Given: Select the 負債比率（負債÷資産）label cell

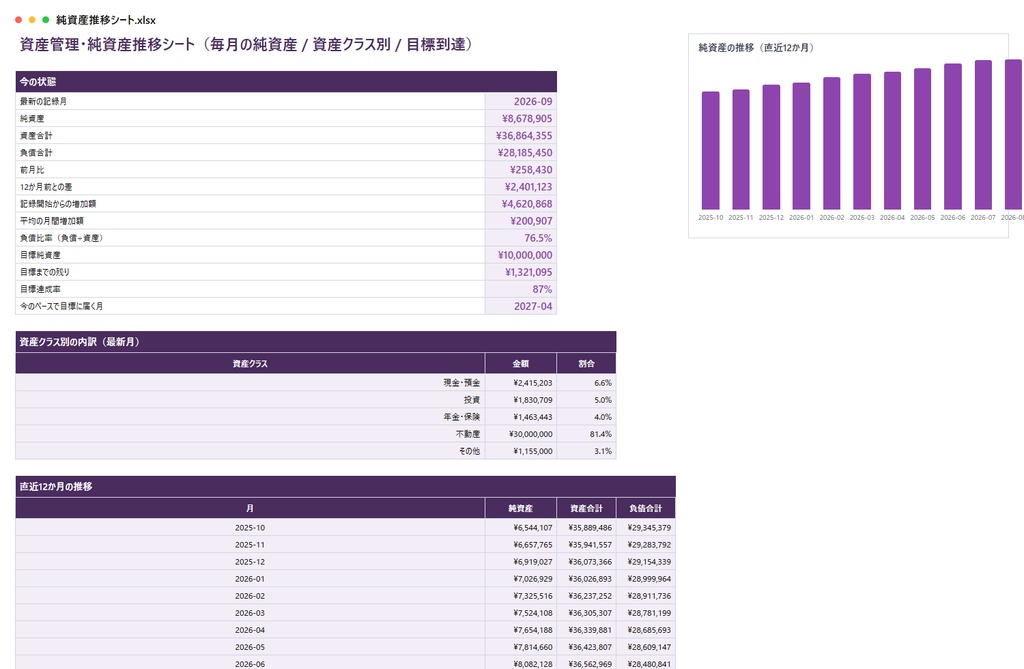Looking at the screenshot, I should tap(250, 238).
